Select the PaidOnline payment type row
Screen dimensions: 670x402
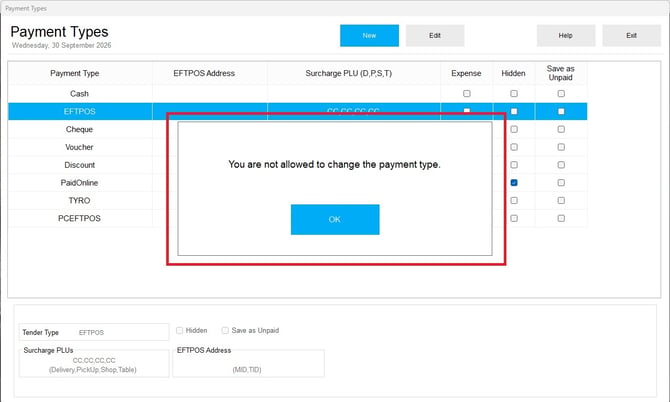point(79,183)
